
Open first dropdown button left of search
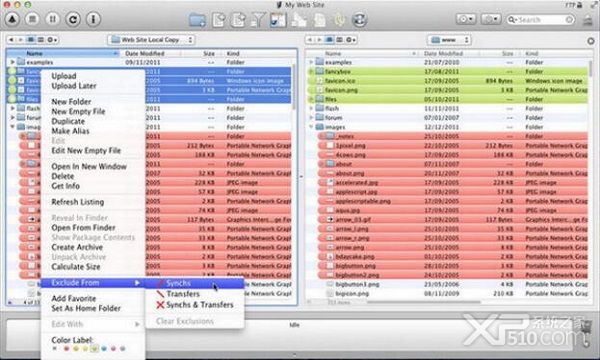(x=466, y=19)
